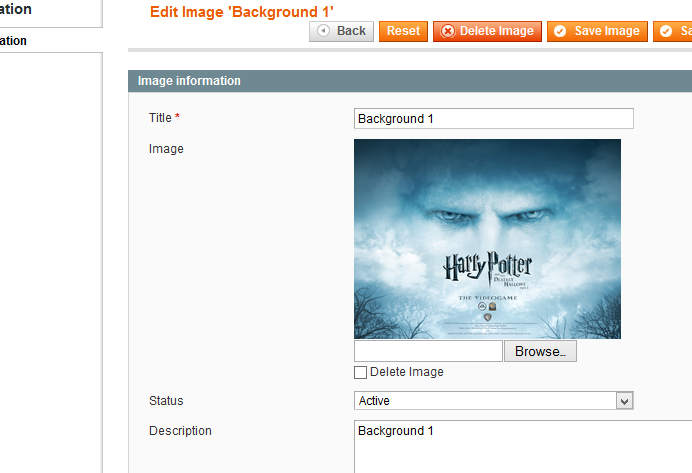Click the Save Image button
Image resolution: width=692 pixels, height=473 pixels.
point(597,31)
